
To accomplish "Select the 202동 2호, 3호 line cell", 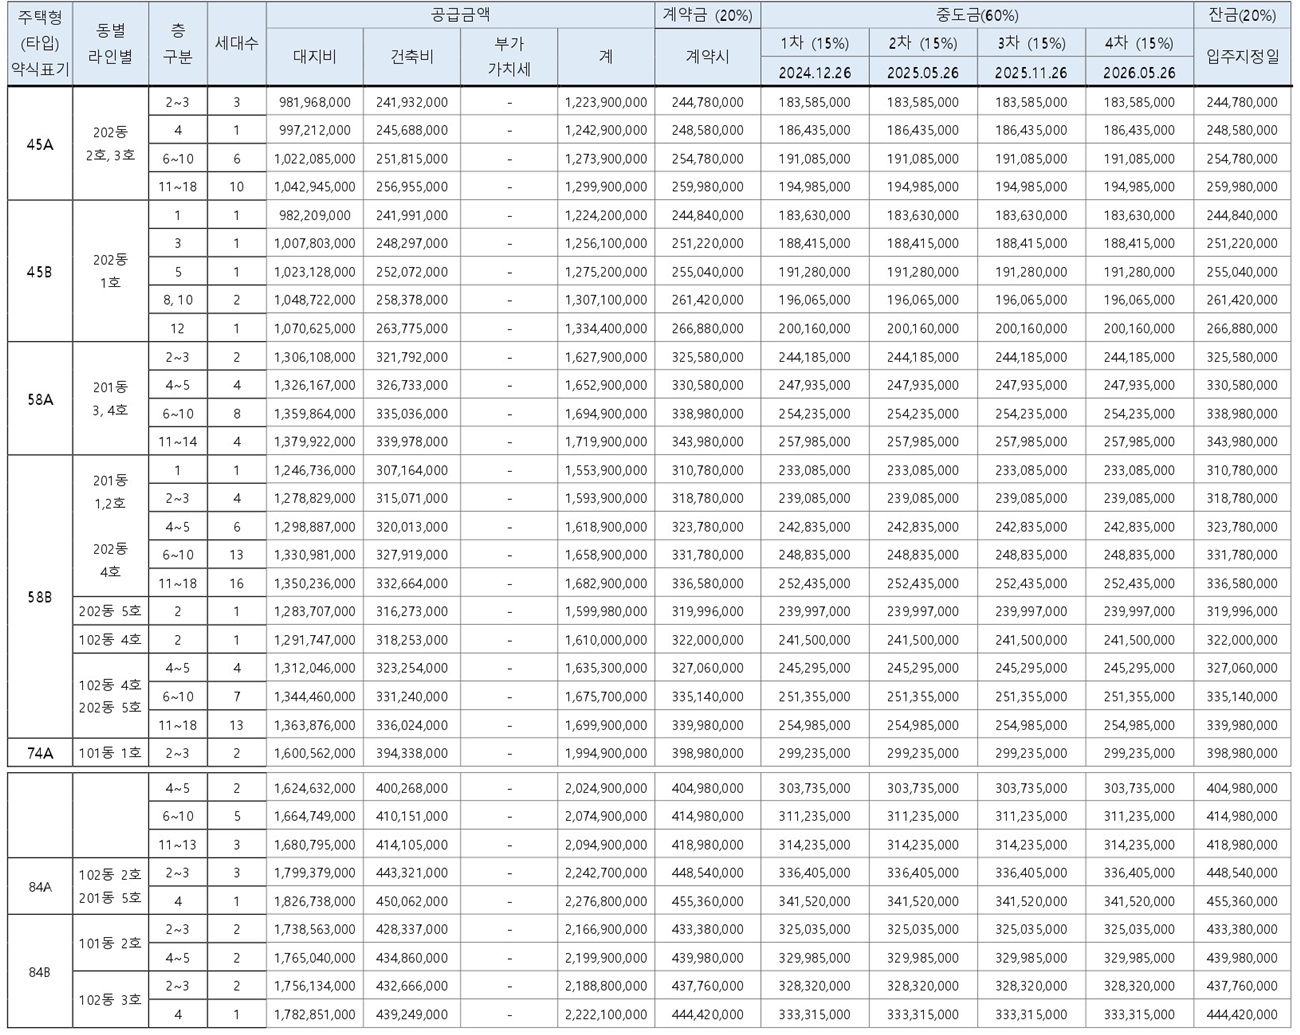I will click(110, 144).
